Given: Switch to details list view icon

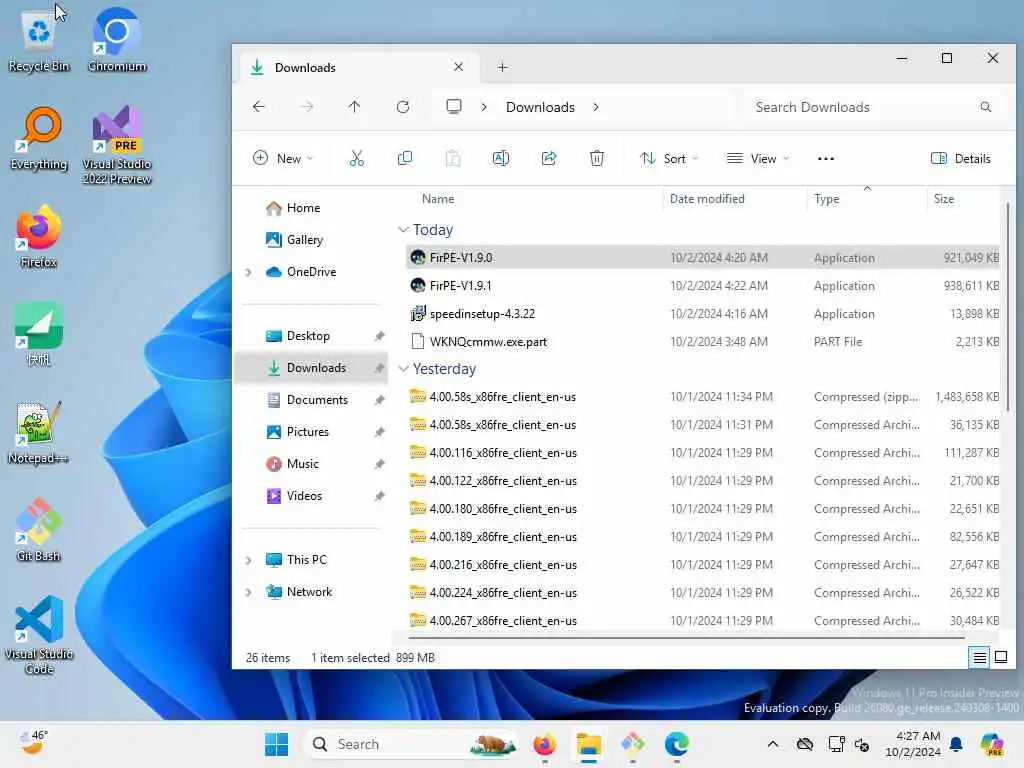Looking at the screenshot, I should point(980,658).
